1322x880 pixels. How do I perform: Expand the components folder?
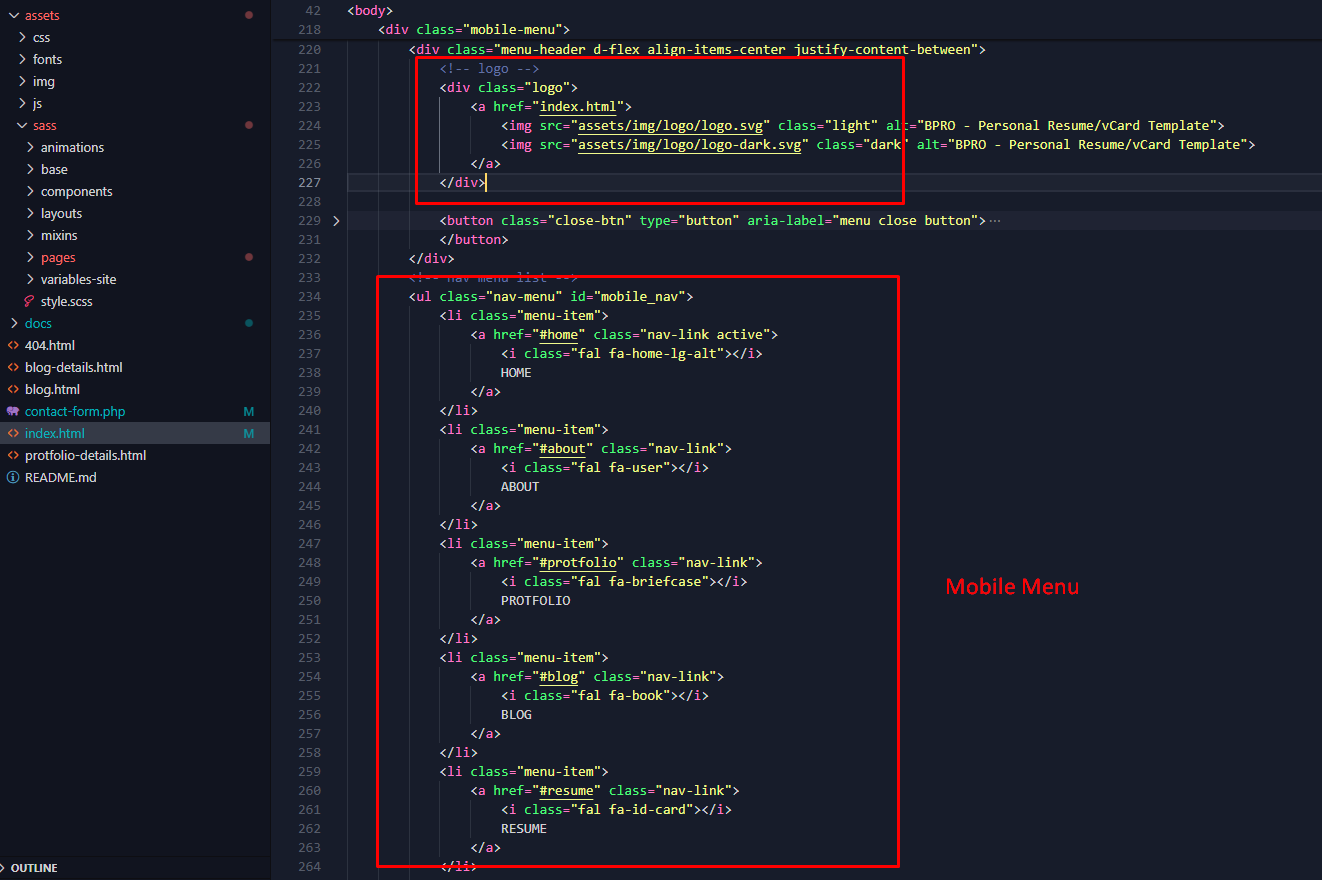pyautogui.click(x=31, y=191)
